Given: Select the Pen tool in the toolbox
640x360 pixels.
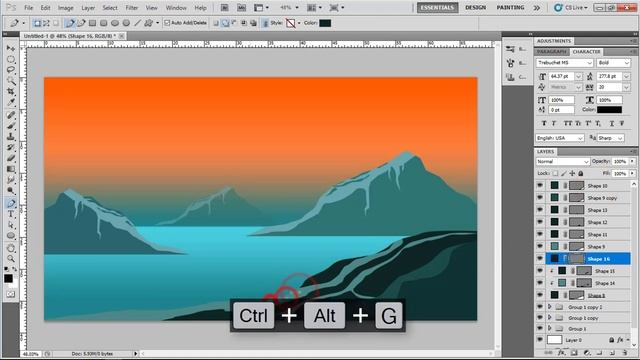Looking at the screenshot, I should click(x=11, y=203).
